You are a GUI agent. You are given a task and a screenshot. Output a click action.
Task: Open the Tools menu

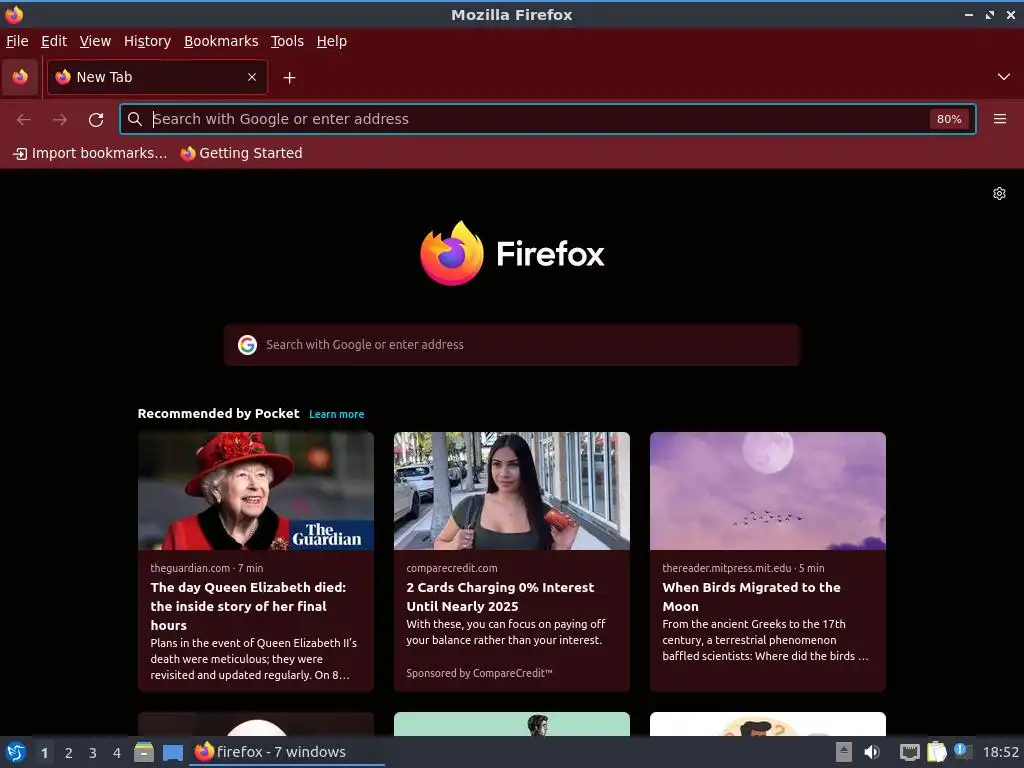click(287, 41)
